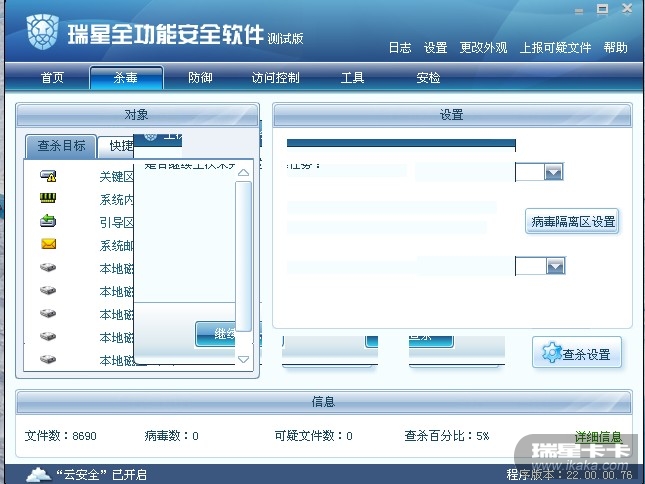The image size is (645, 484).
Task: Click the 查杀百分比：5% value
Action: click(x=447, y=436)
